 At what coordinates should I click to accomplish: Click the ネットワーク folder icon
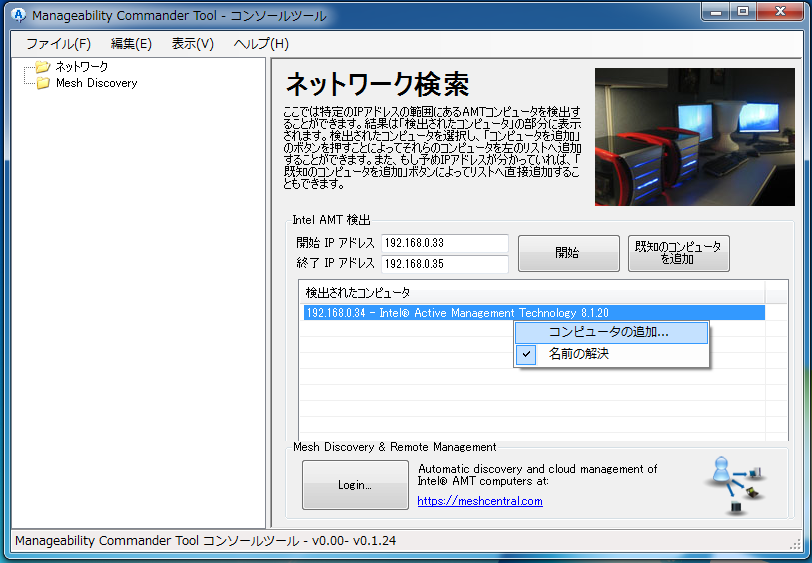pyautogui.click(x=42, y=67)
